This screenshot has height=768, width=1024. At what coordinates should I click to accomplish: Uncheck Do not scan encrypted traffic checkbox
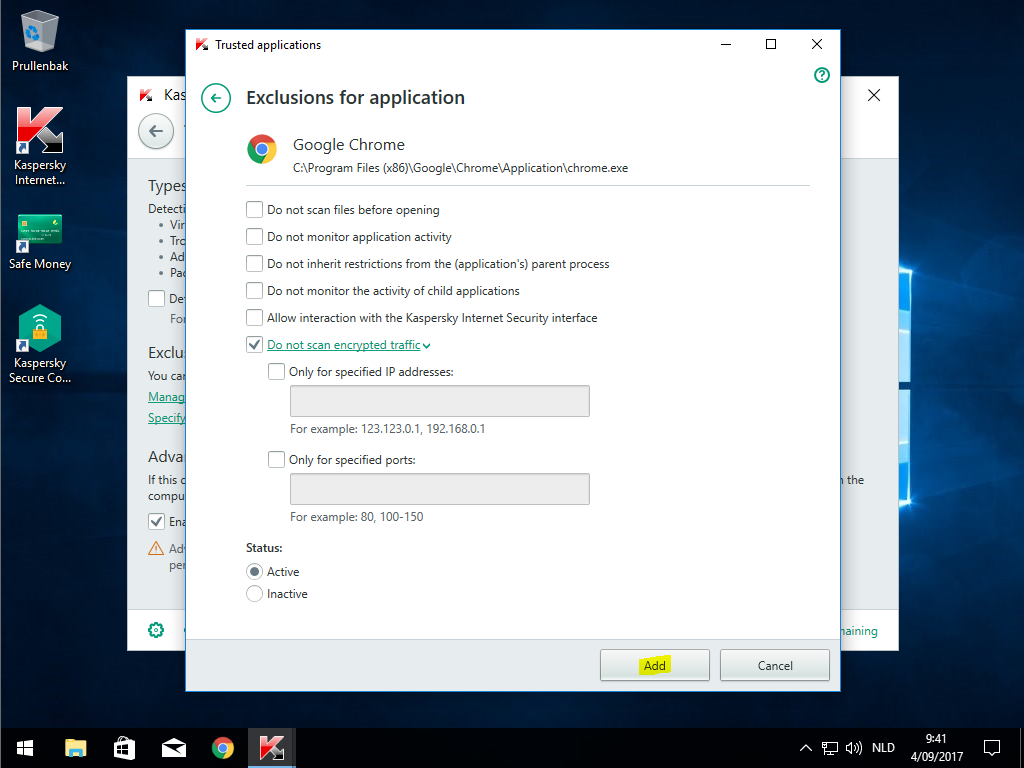[x=254, y=344]
